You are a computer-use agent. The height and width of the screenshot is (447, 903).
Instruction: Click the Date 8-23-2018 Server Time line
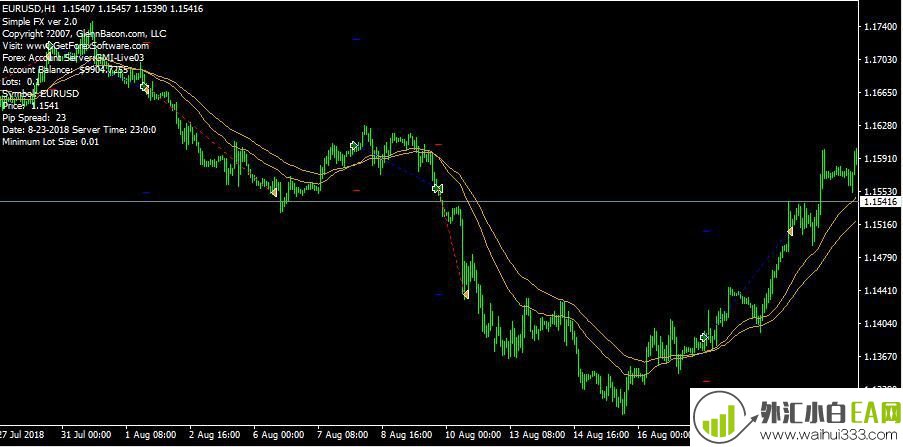click(x=79, y=130)
